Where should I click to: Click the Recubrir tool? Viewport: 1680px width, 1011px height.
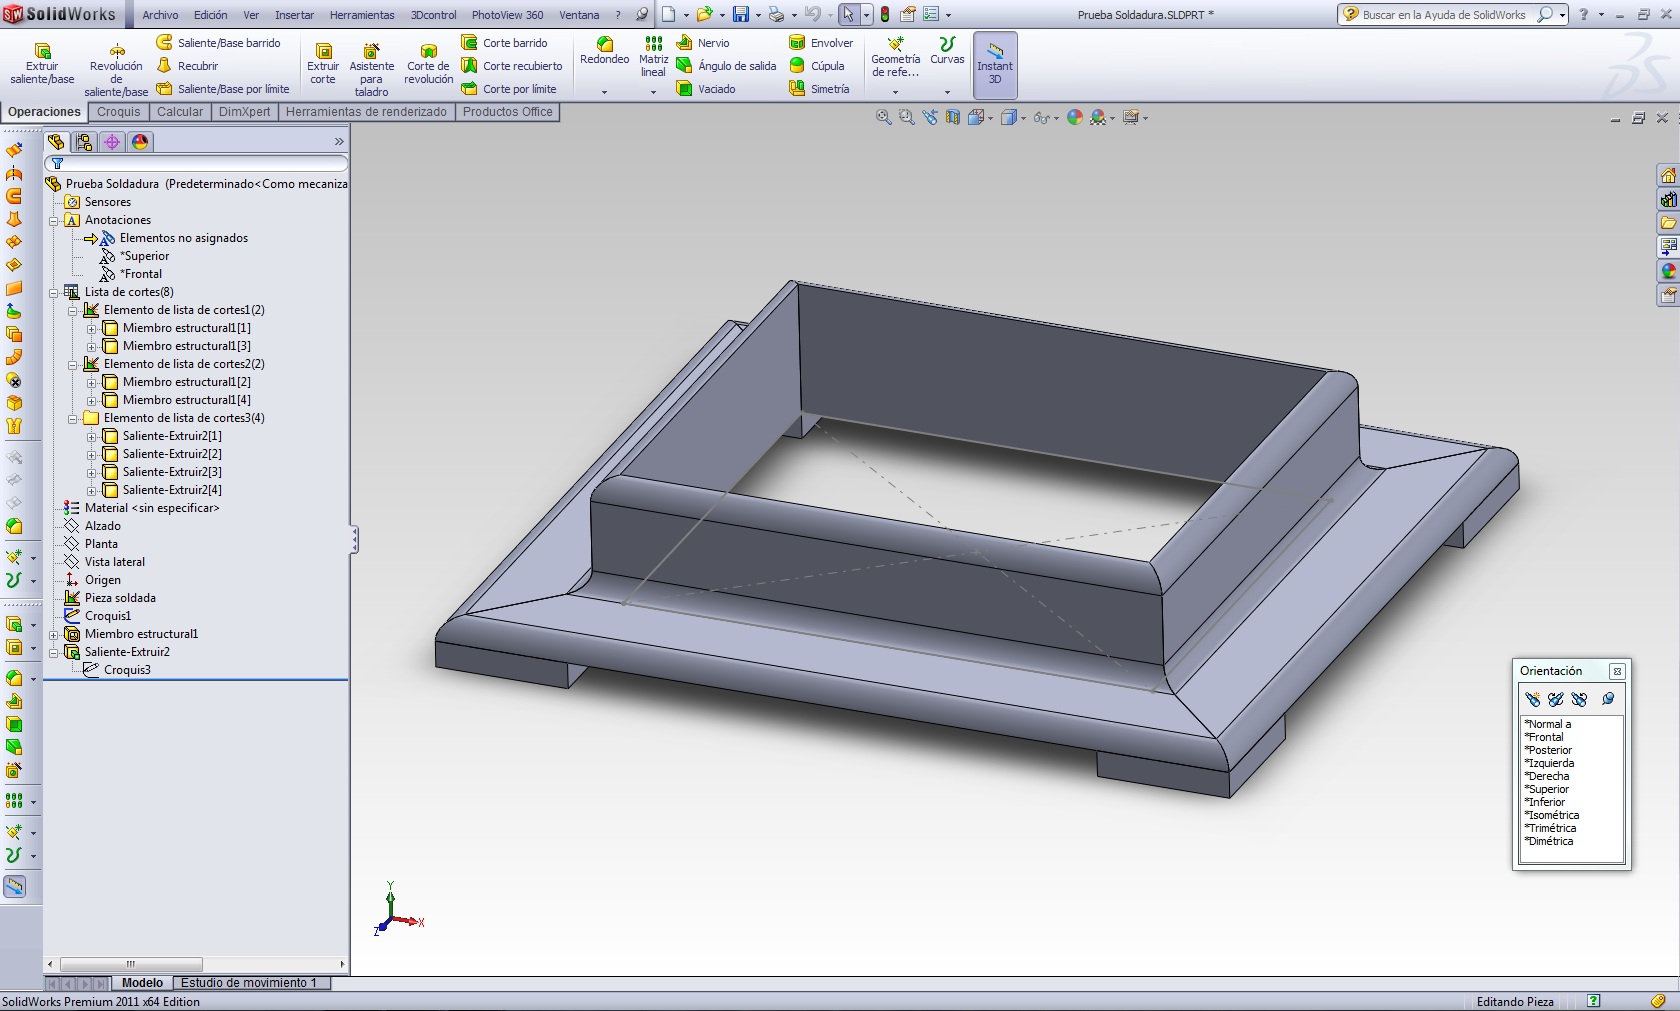click(187, 66)
